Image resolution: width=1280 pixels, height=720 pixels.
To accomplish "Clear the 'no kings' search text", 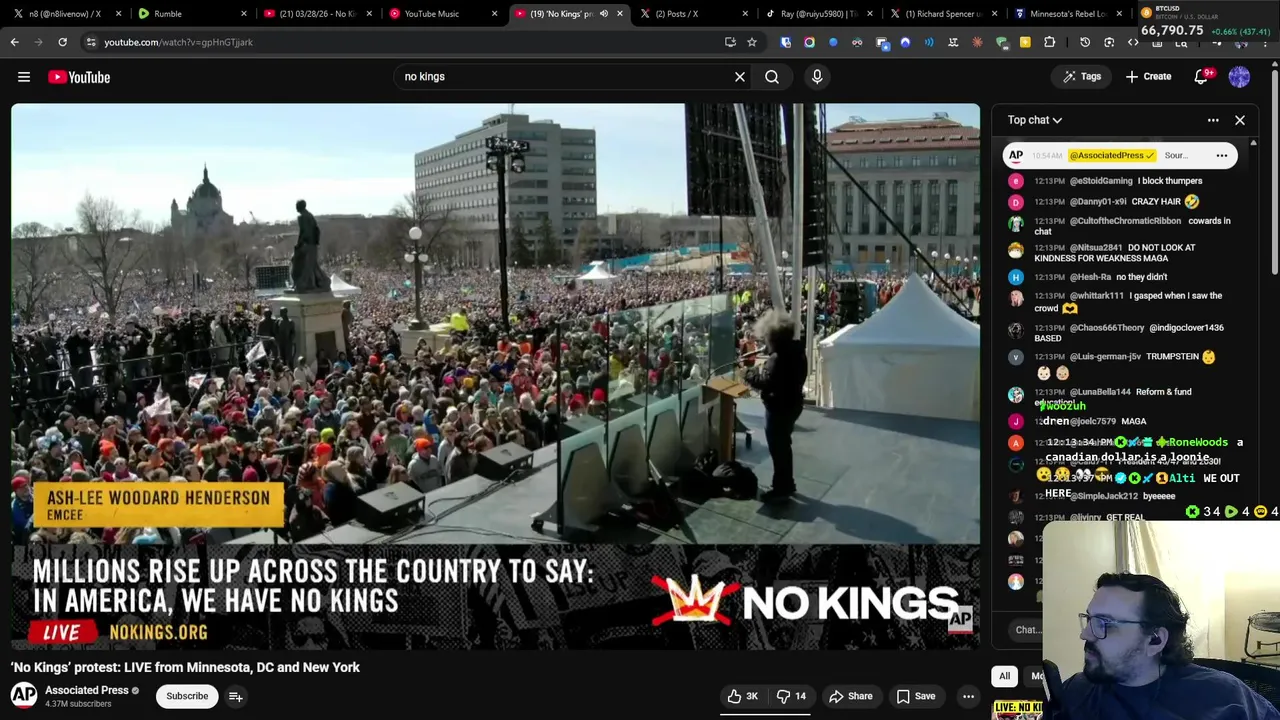I will (x=740, y=77).
